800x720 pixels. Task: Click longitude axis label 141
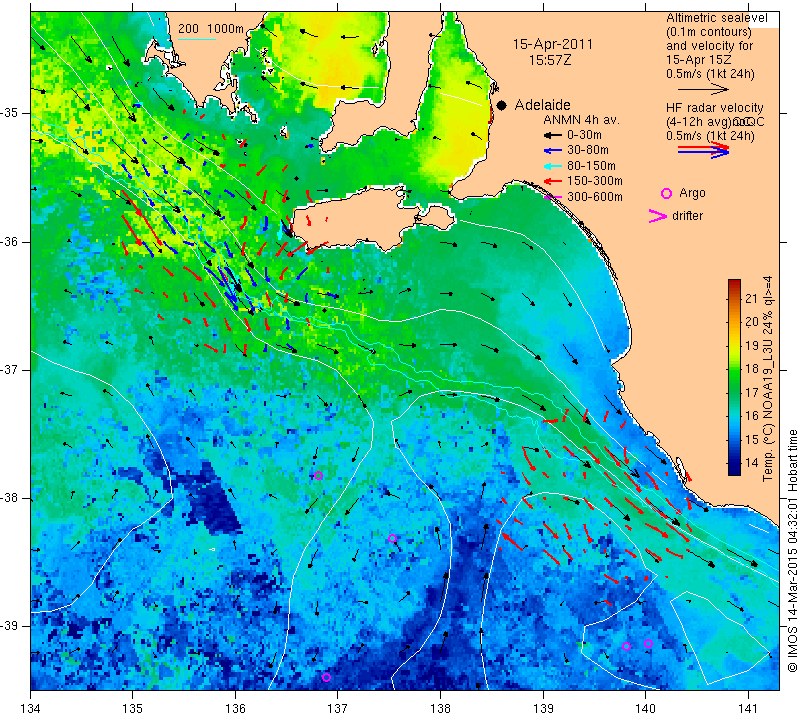pos(748,709)
